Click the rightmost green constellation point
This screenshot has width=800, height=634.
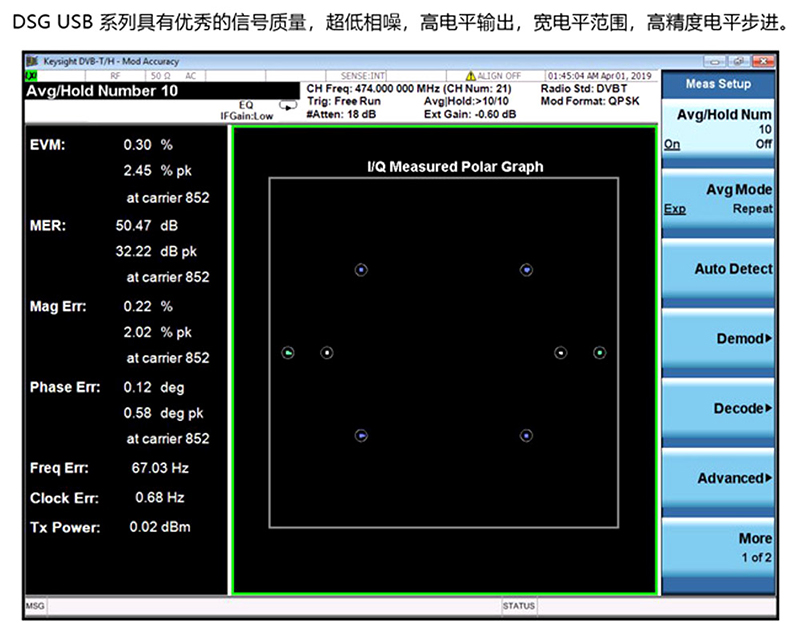(x=599, y=352)
